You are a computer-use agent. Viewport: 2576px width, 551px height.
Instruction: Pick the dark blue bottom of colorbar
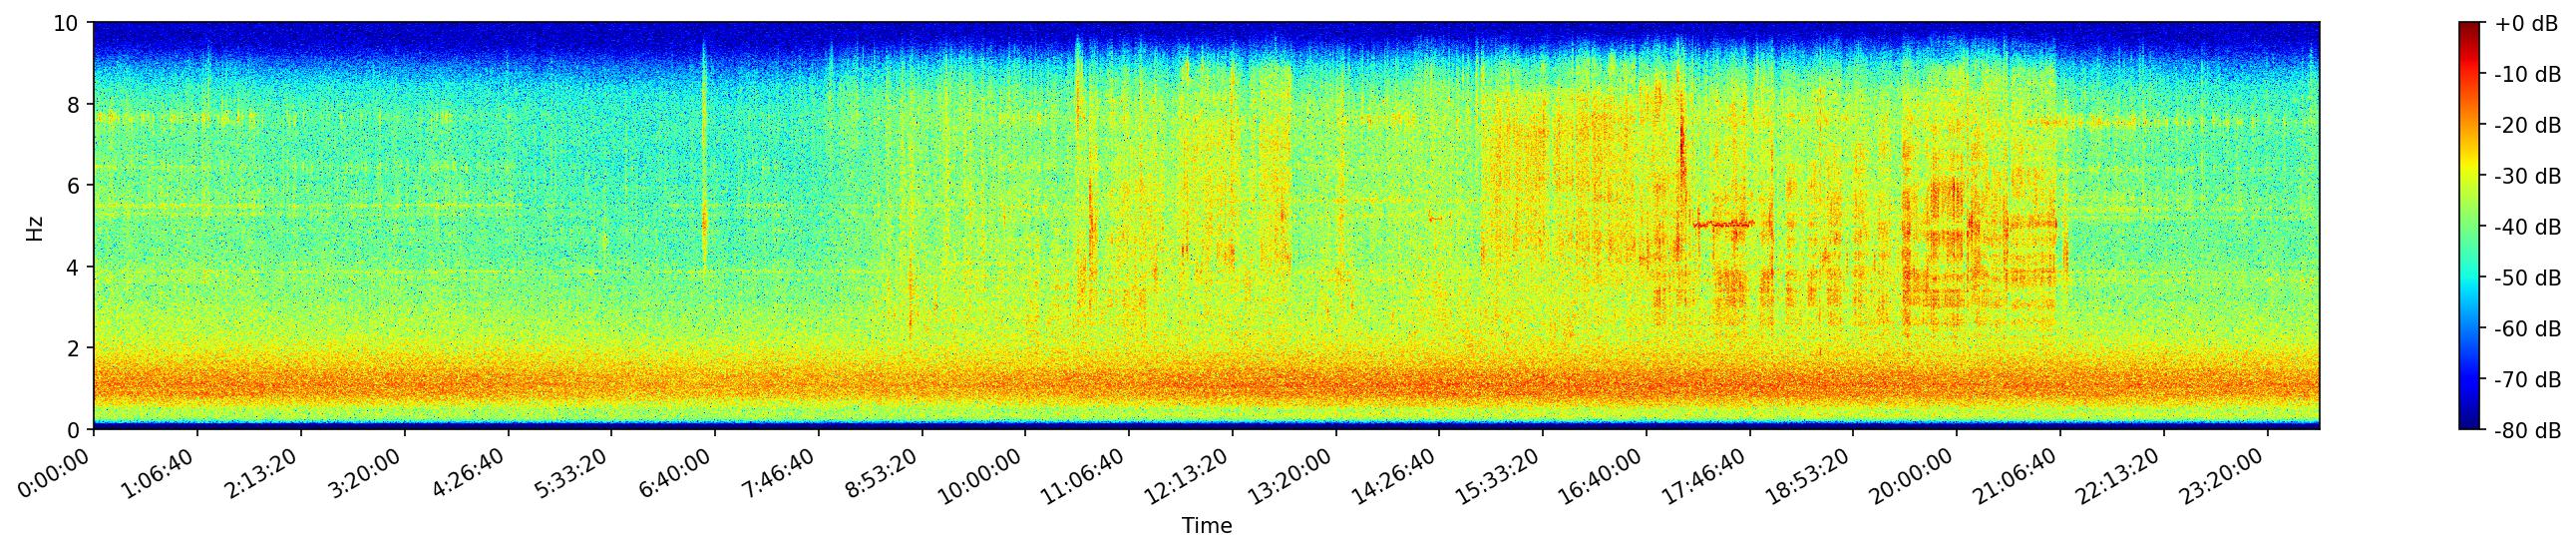tap(2470, 423)
